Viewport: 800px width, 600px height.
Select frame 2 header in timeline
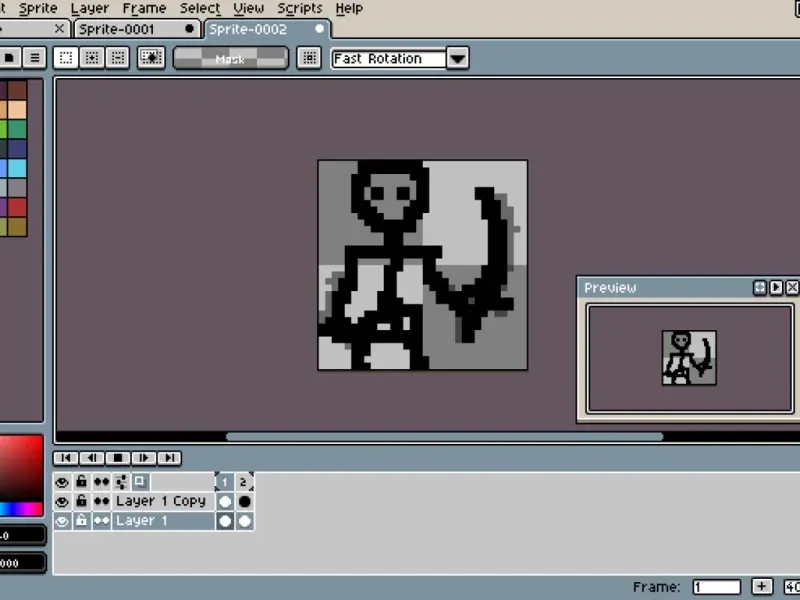[x=244, y=482]
